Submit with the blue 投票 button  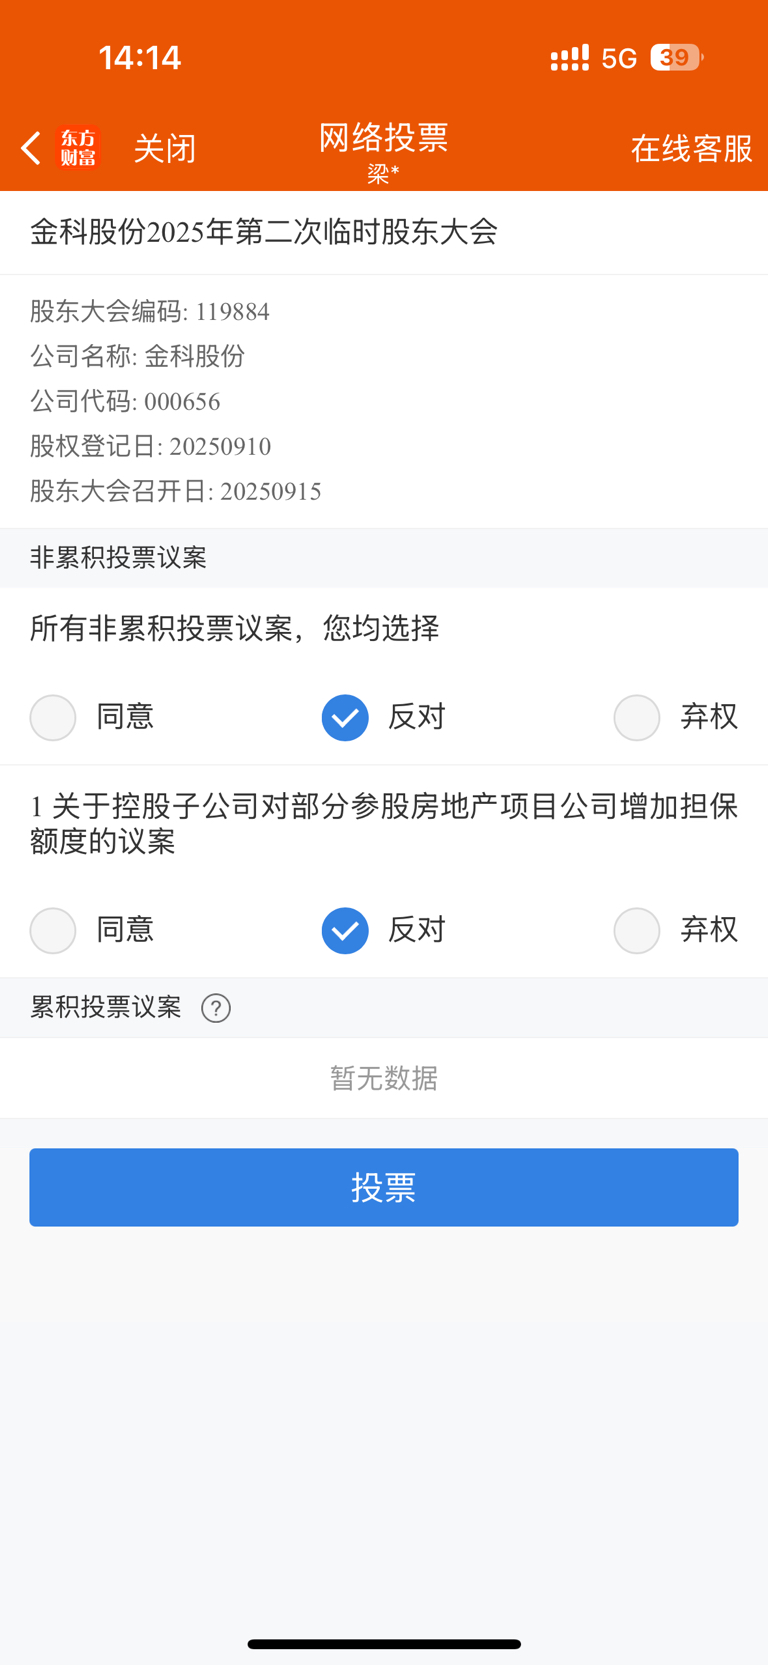pos(384,1187)
